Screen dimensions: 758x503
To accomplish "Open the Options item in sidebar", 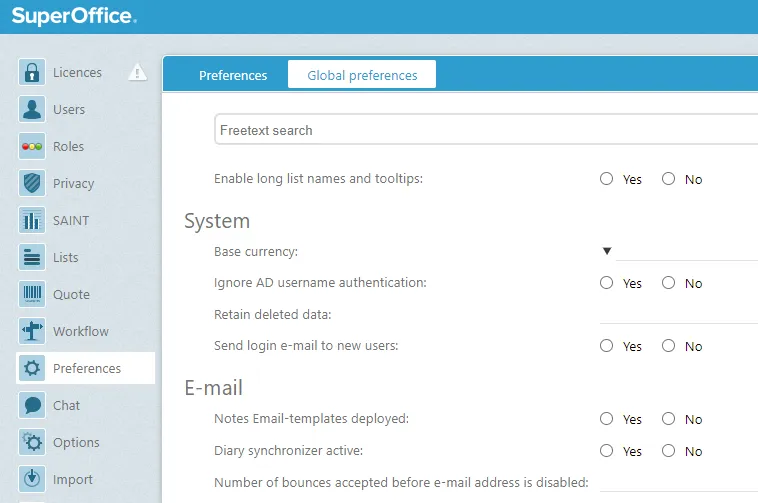I will pos(76,443).
